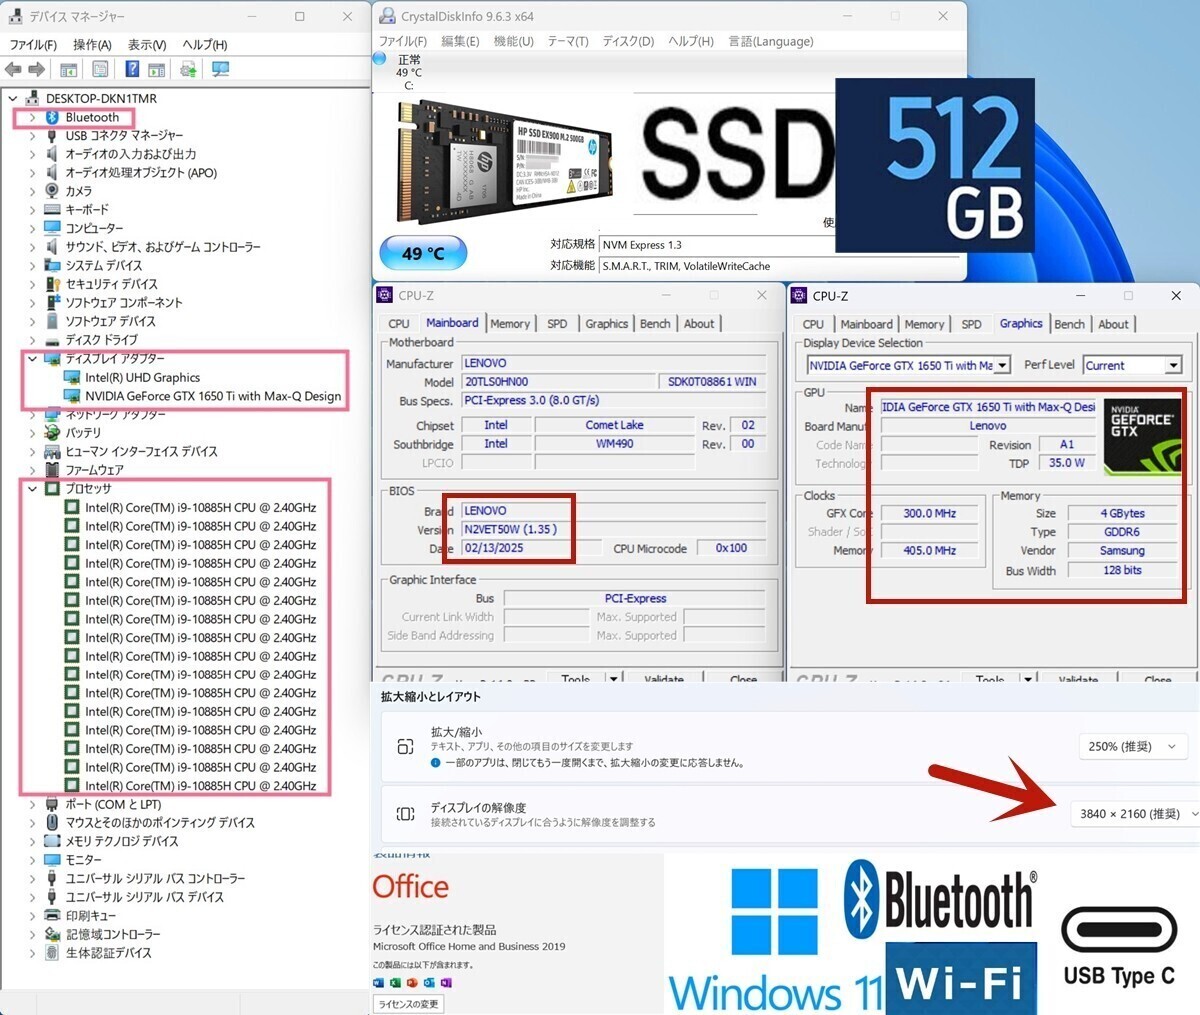Click the TDP value 35.0 W

(x=1066, y=463)
